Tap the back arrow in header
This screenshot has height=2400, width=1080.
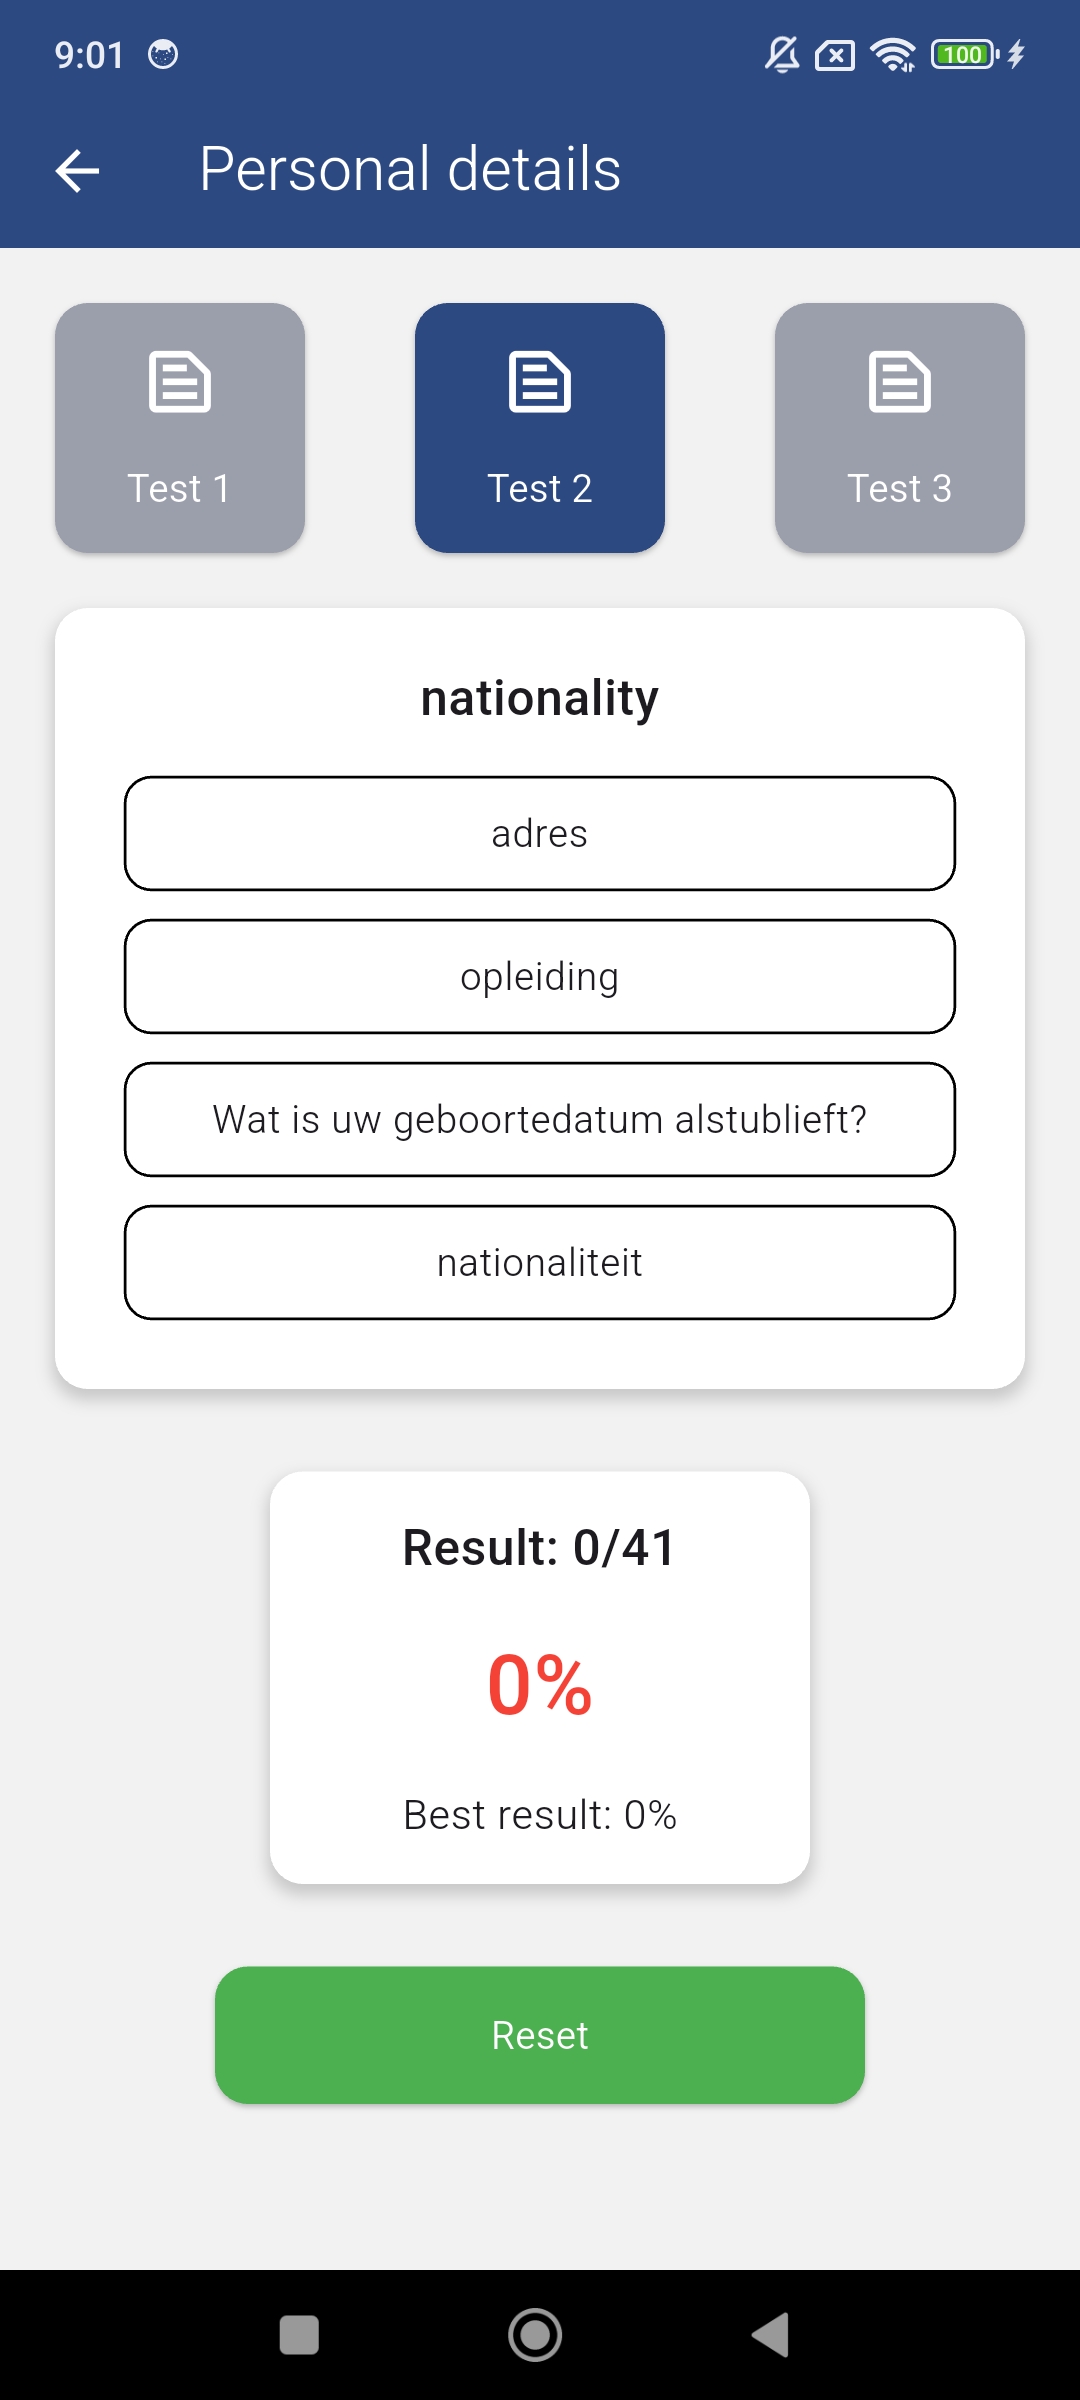[77, 170]
